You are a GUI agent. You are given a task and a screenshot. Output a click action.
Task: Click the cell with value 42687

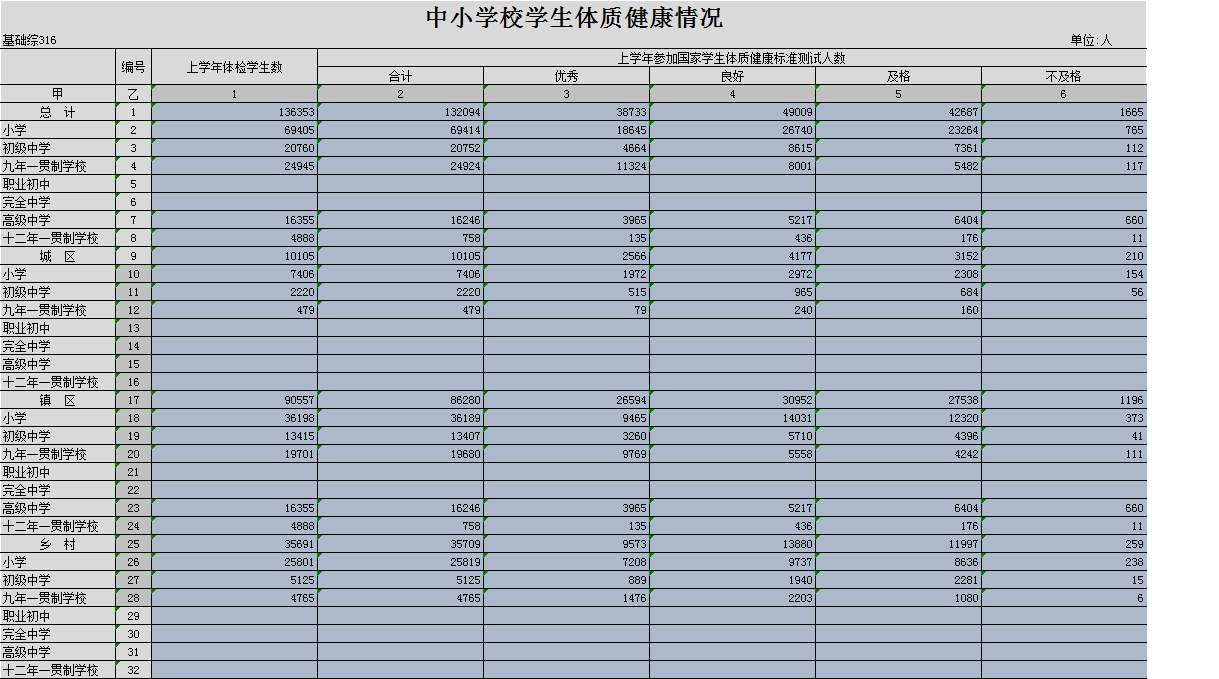898,112
